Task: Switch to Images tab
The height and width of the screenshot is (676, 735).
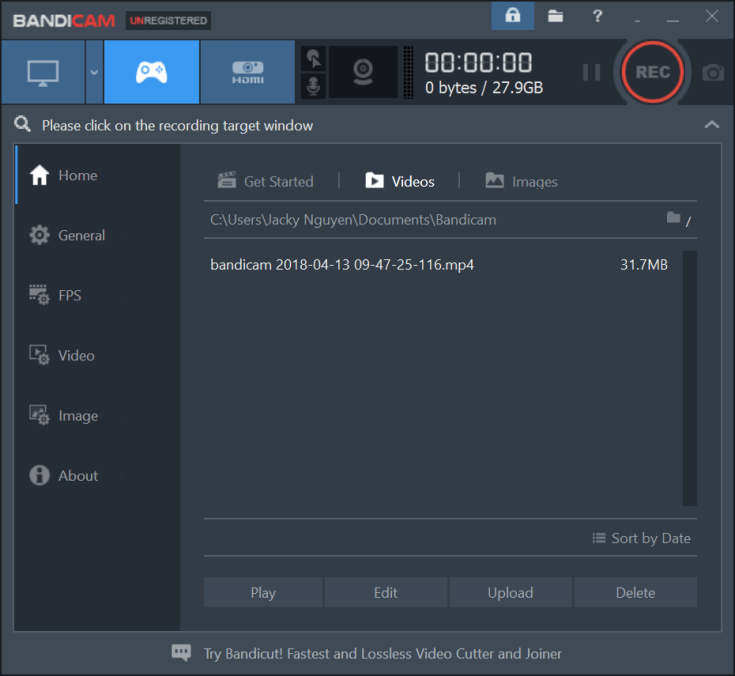Action: (521, 181)
